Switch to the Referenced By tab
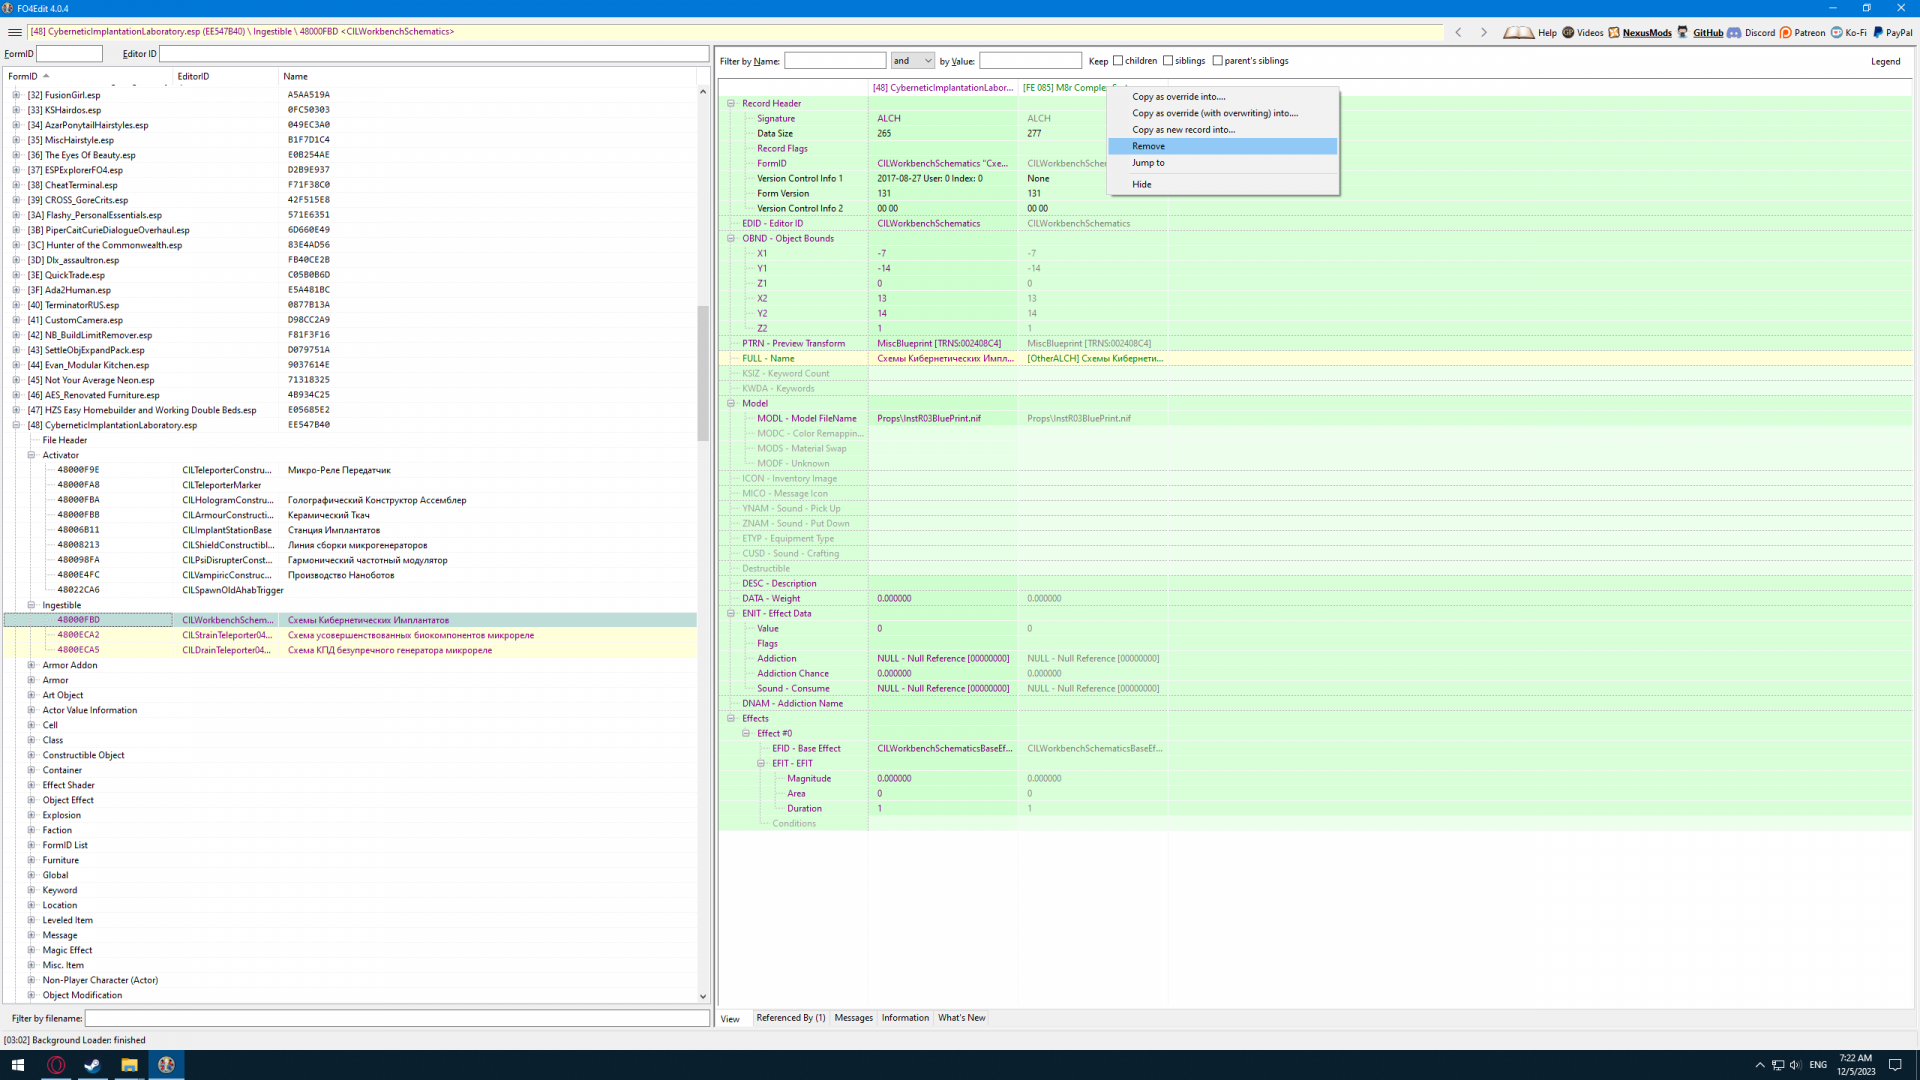The height and width of the screenshot is (1080, 1920). (x=790, y=1018)
